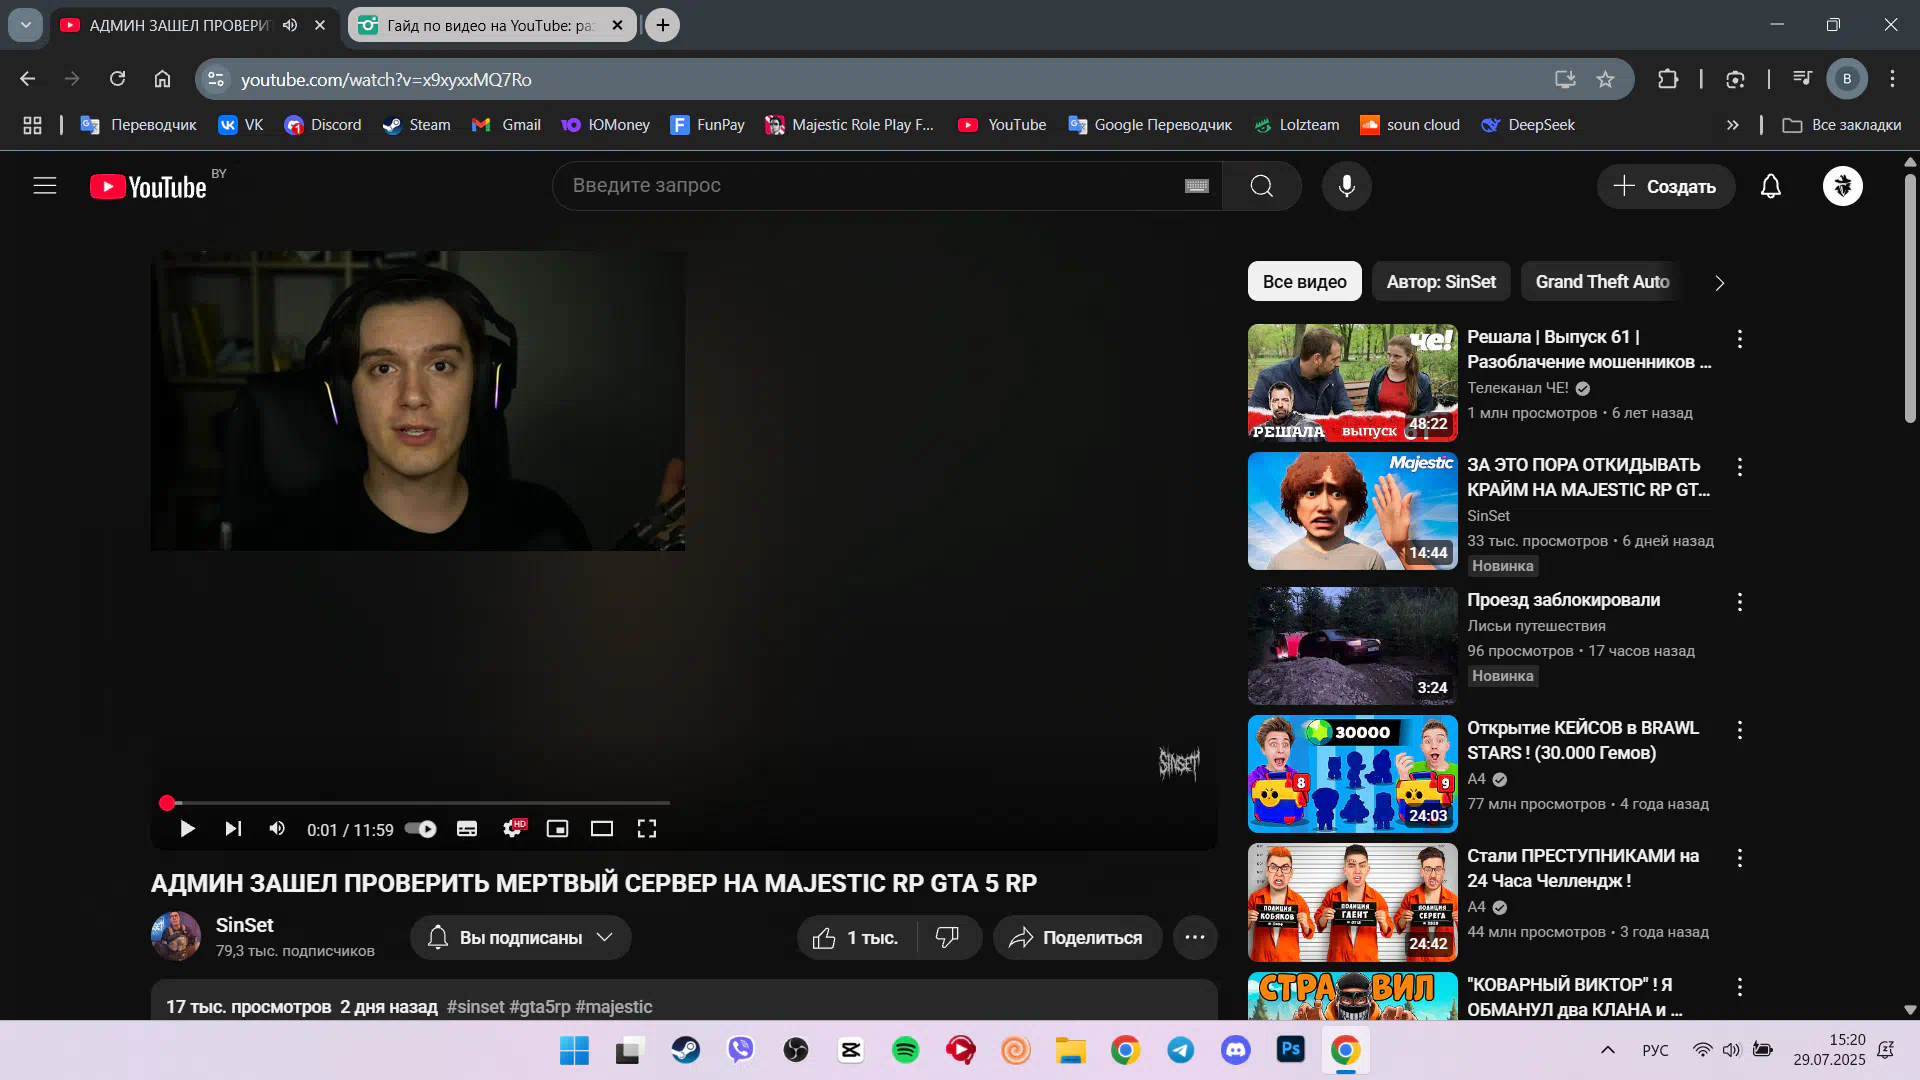Open YouTube notifications bell
Image resolution: width=1920 pixels, height=1080 pixels.
click(x=1770, y=186)
